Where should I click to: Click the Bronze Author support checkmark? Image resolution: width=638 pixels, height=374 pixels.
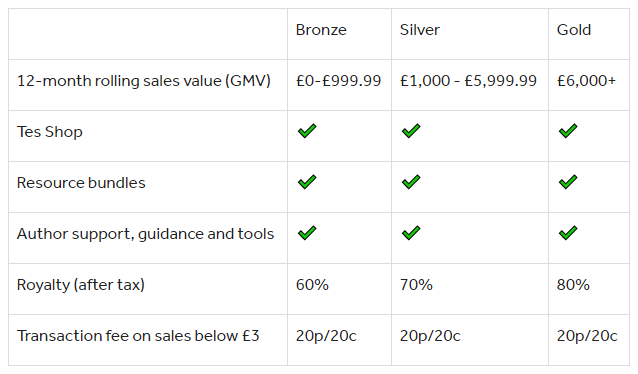coord(307,233)
